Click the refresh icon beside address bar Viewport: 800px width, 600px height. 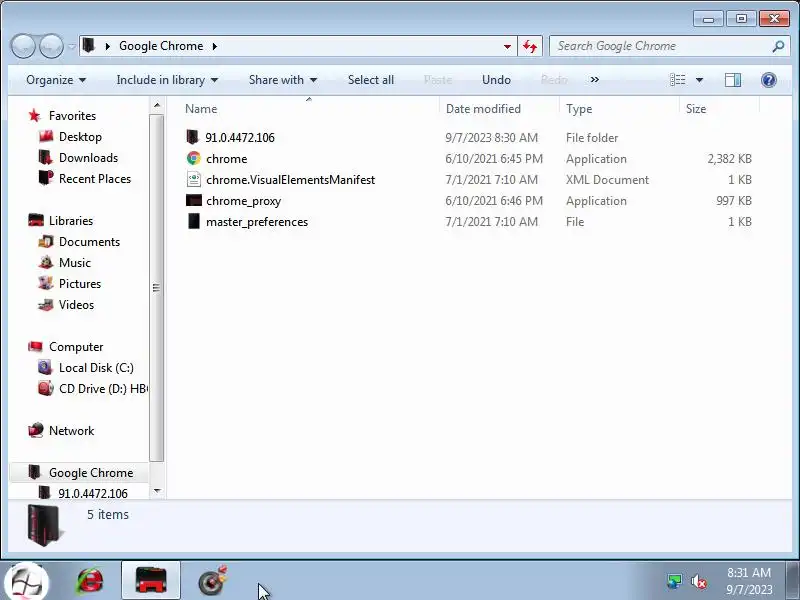pyautogui.click(x=530, y=46)
